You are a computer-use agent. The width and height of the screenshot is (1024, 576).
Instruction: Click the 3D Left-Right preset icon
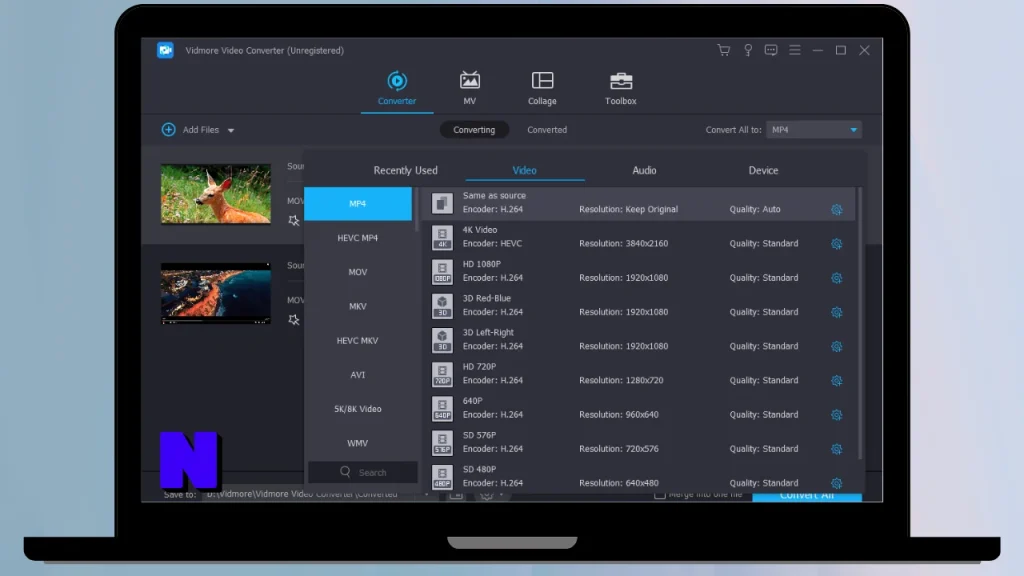pos(442,340)
